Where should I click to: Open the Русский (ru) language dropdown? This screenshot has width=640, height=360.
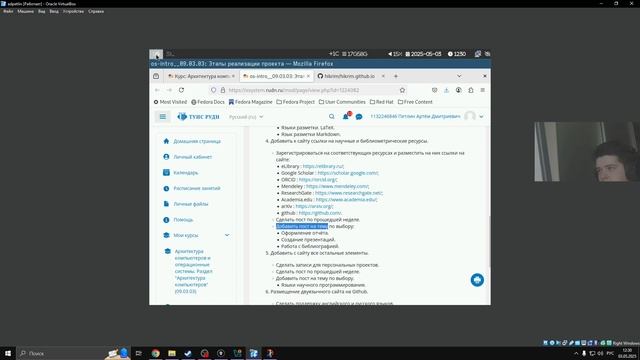[246, 117]
